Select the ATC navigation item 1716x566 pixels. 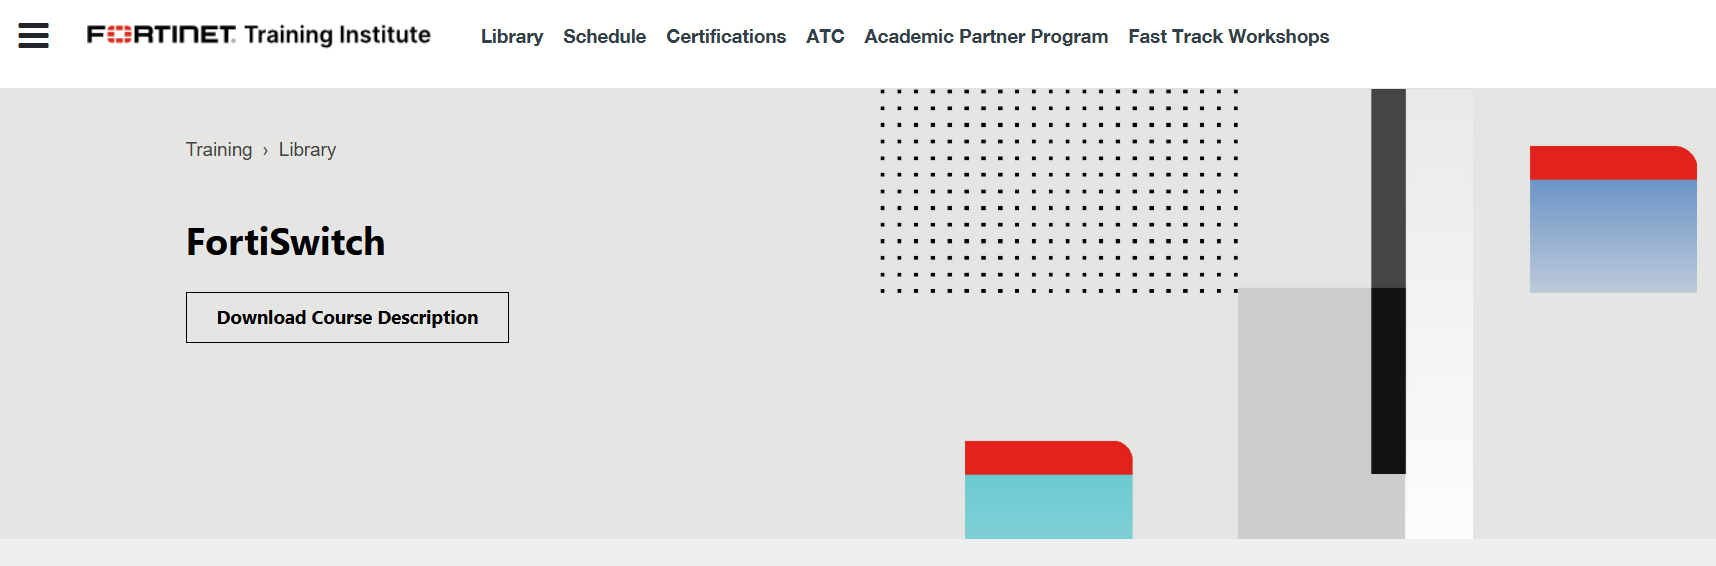[825, 36]
